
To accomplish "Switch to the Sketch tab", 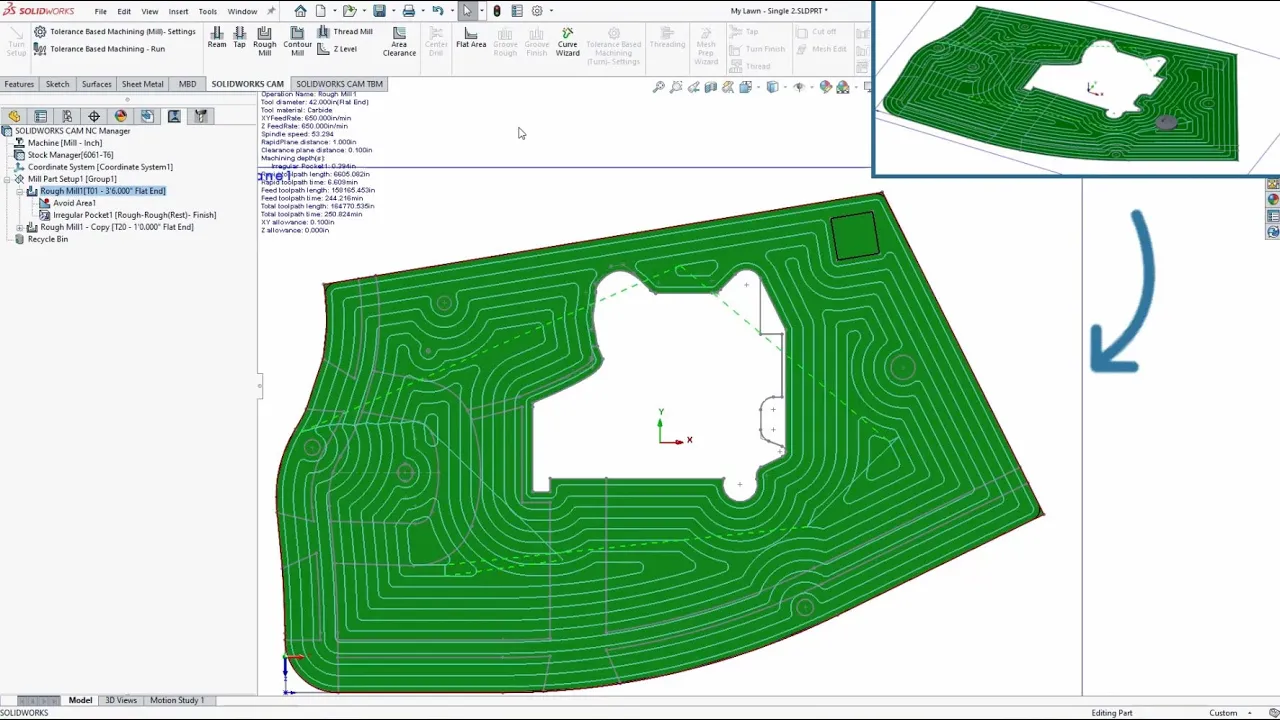I will (57, 84).
